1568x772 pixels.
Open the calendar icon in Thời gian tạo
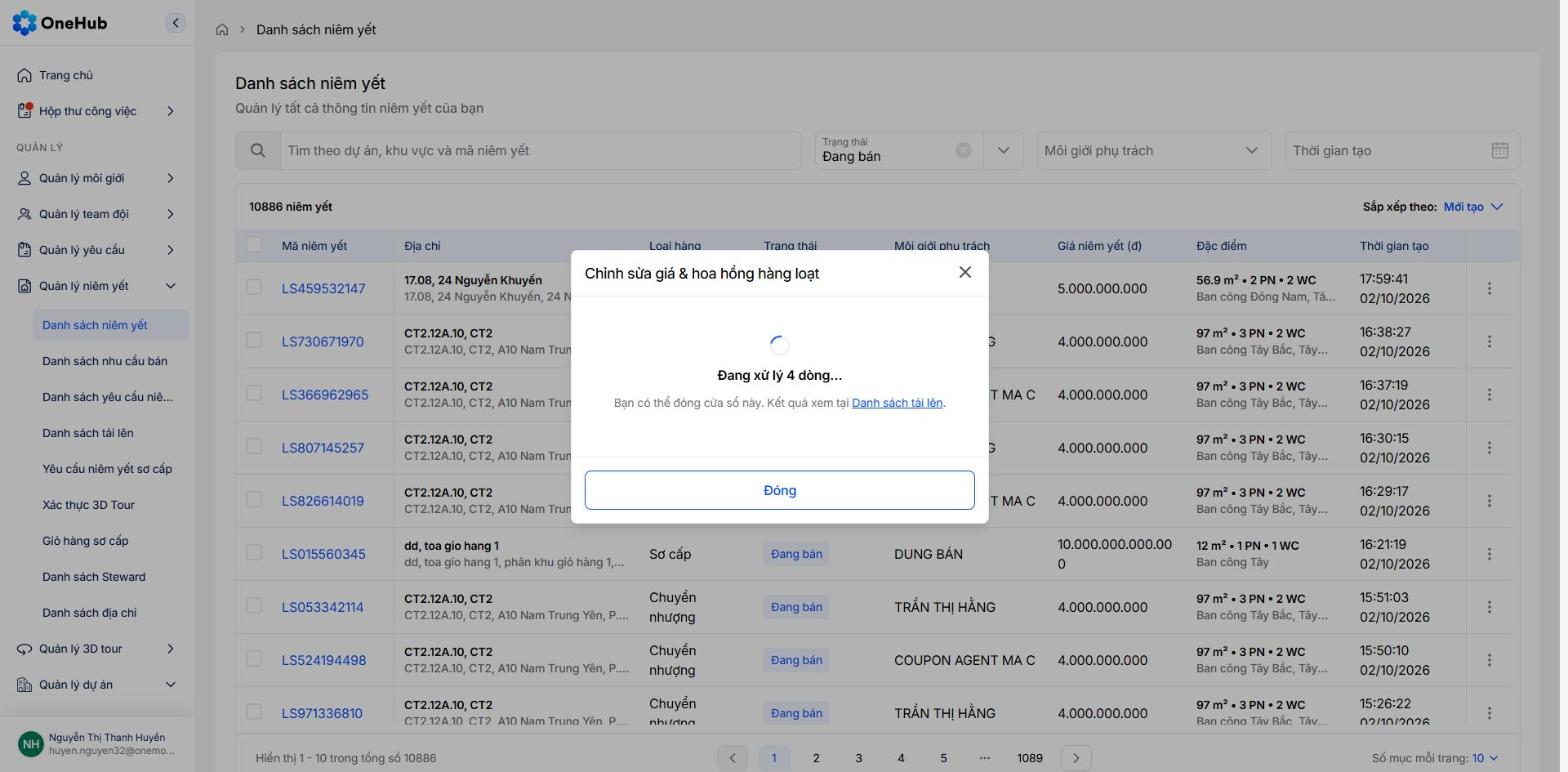tap(1500, 151)
